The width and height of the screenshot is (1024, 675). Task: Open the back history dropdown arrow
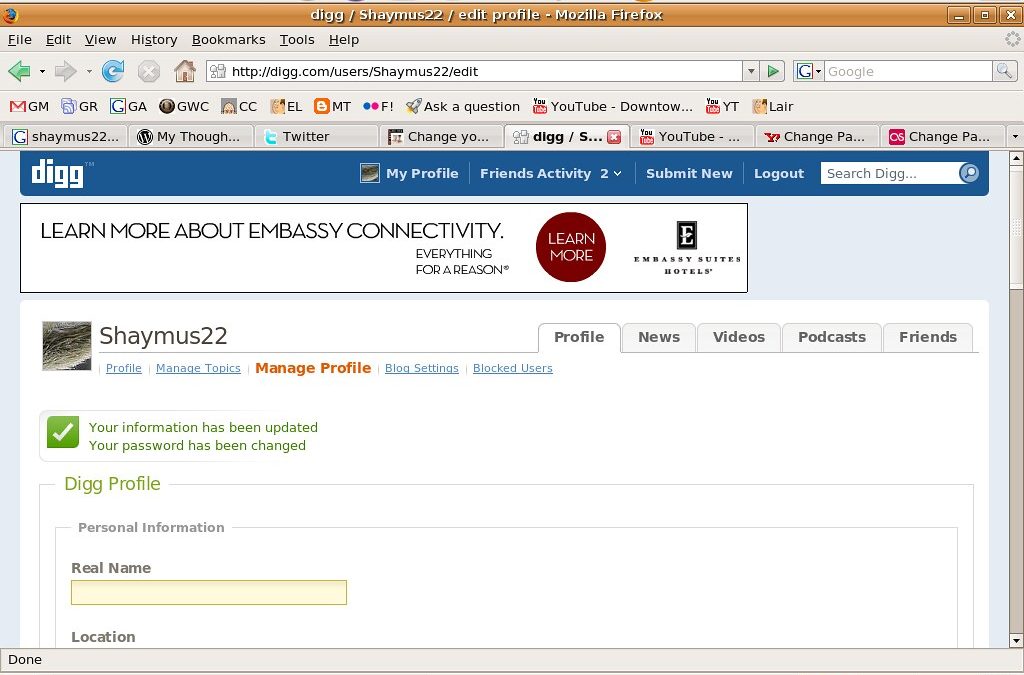pyautogui.click(x=42, y=71)
